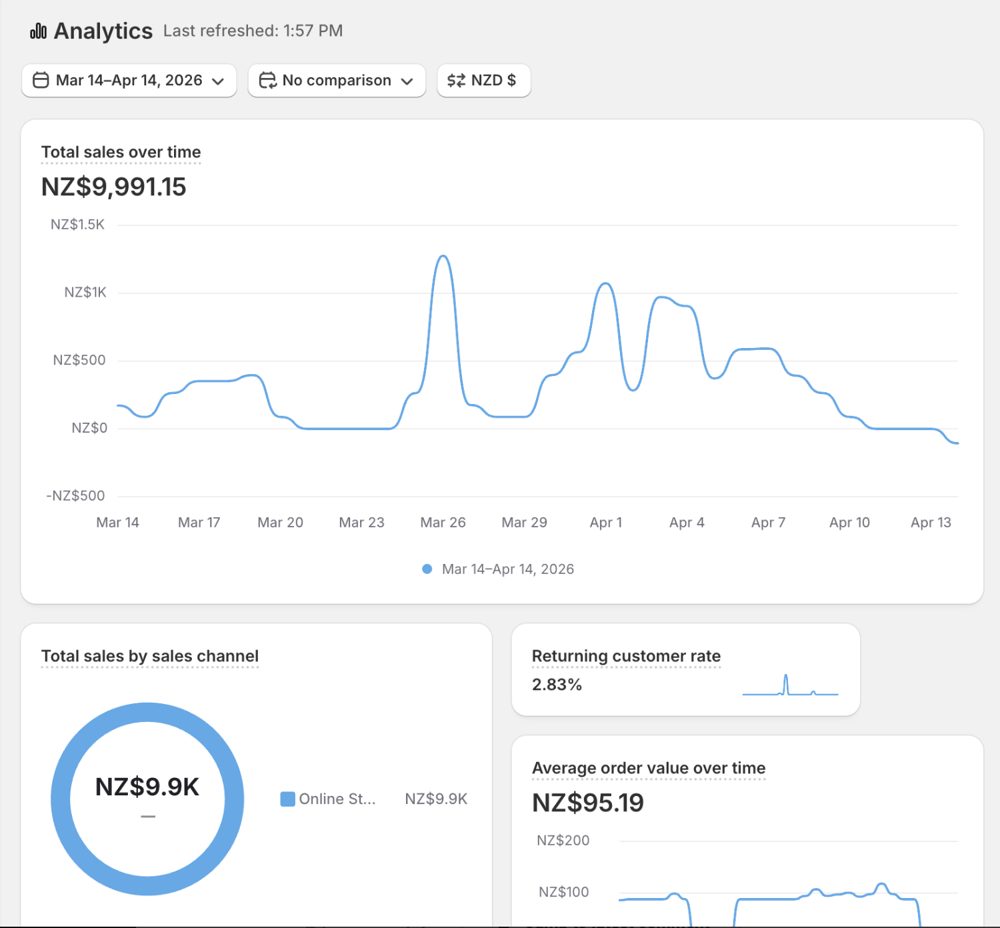Screen dimensions: 1000x928
Task: Click the Mar 26 sales peak on chart
Action: pyautogui.click(x=443, y=256)
